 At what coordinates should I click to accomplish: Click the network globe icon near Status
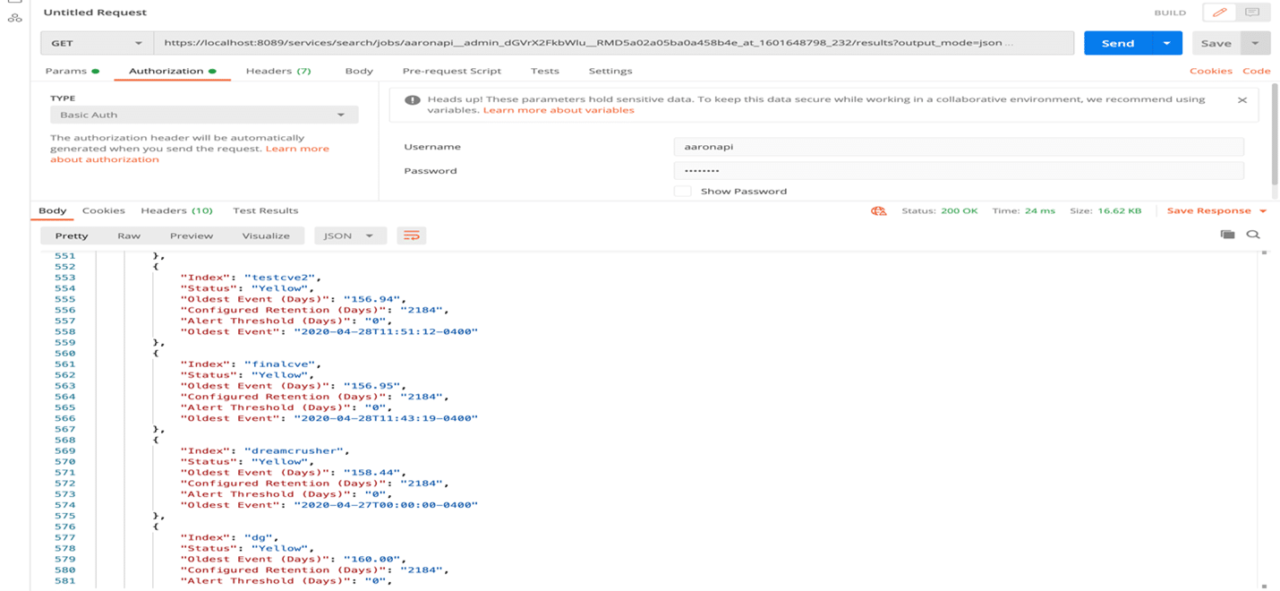coord(879,211)
